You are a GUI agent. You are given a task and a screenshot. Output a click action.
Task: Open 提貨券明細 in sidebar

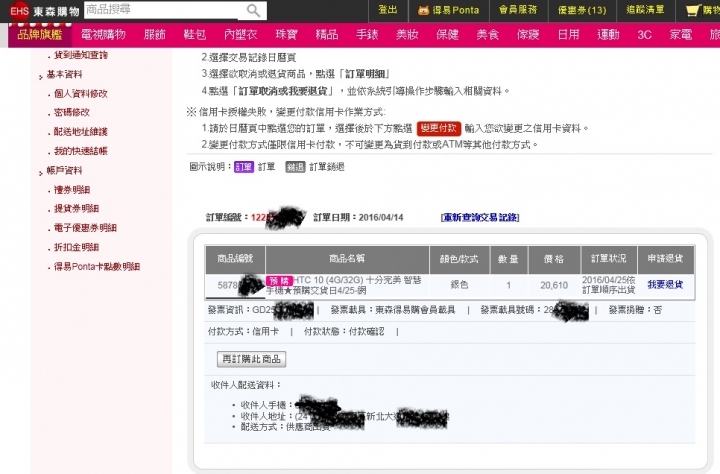pyautogui.click(x=76, y=209)
